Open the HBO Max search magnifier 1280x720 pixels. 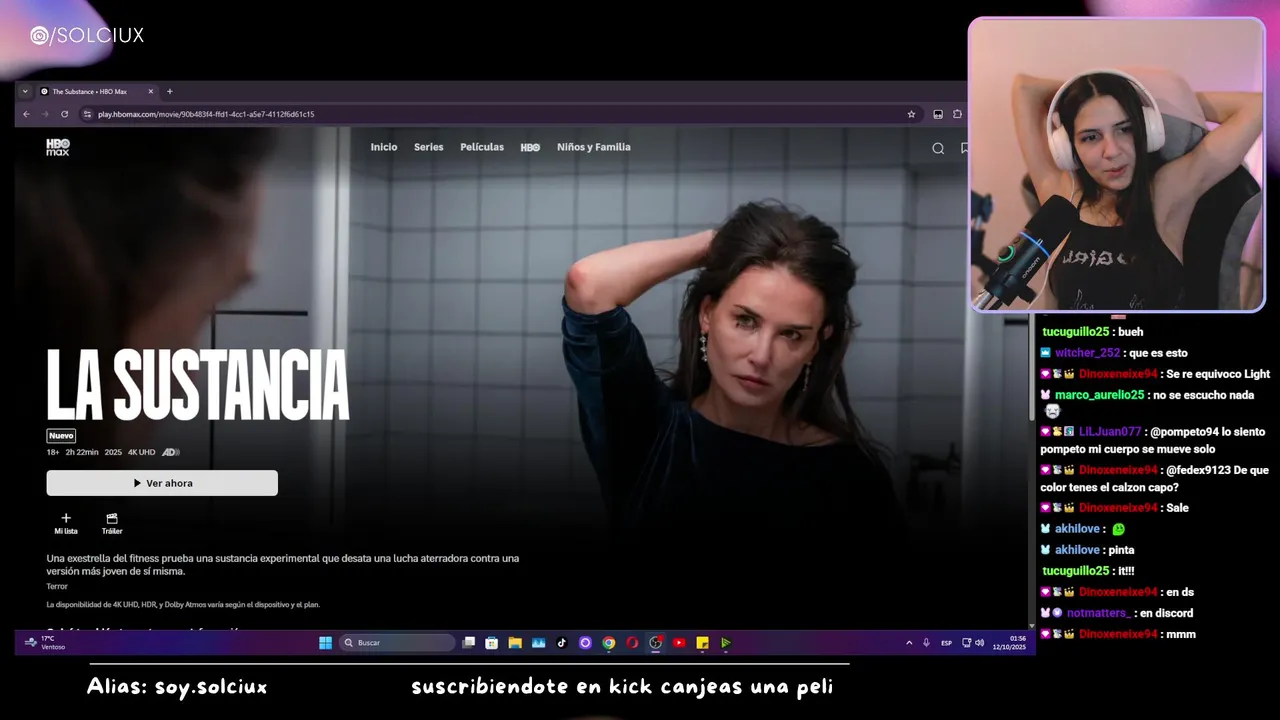click(938, 148)
